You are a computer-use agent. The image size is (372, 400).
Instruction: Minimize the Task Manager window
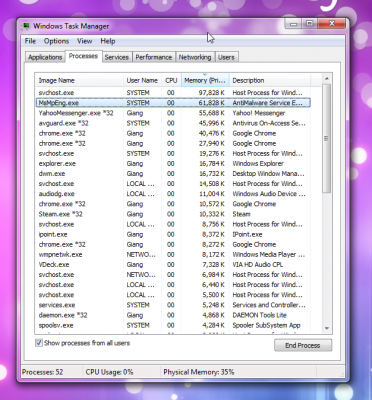[293, 24]
